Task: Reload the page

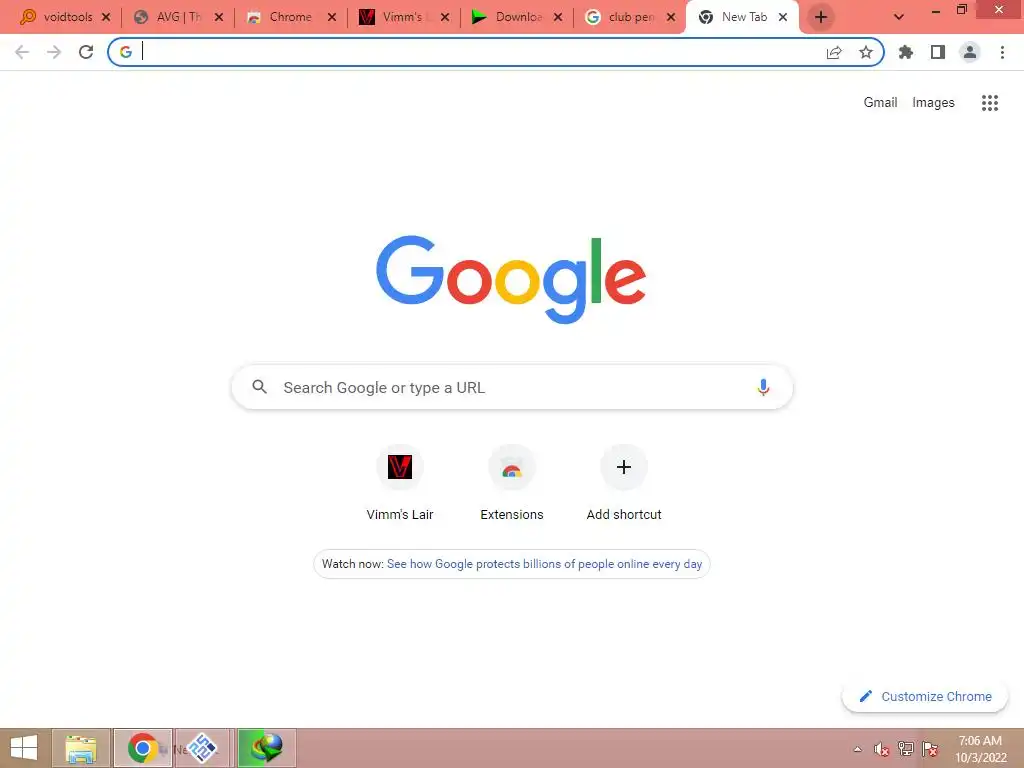Action: [86, 52]
